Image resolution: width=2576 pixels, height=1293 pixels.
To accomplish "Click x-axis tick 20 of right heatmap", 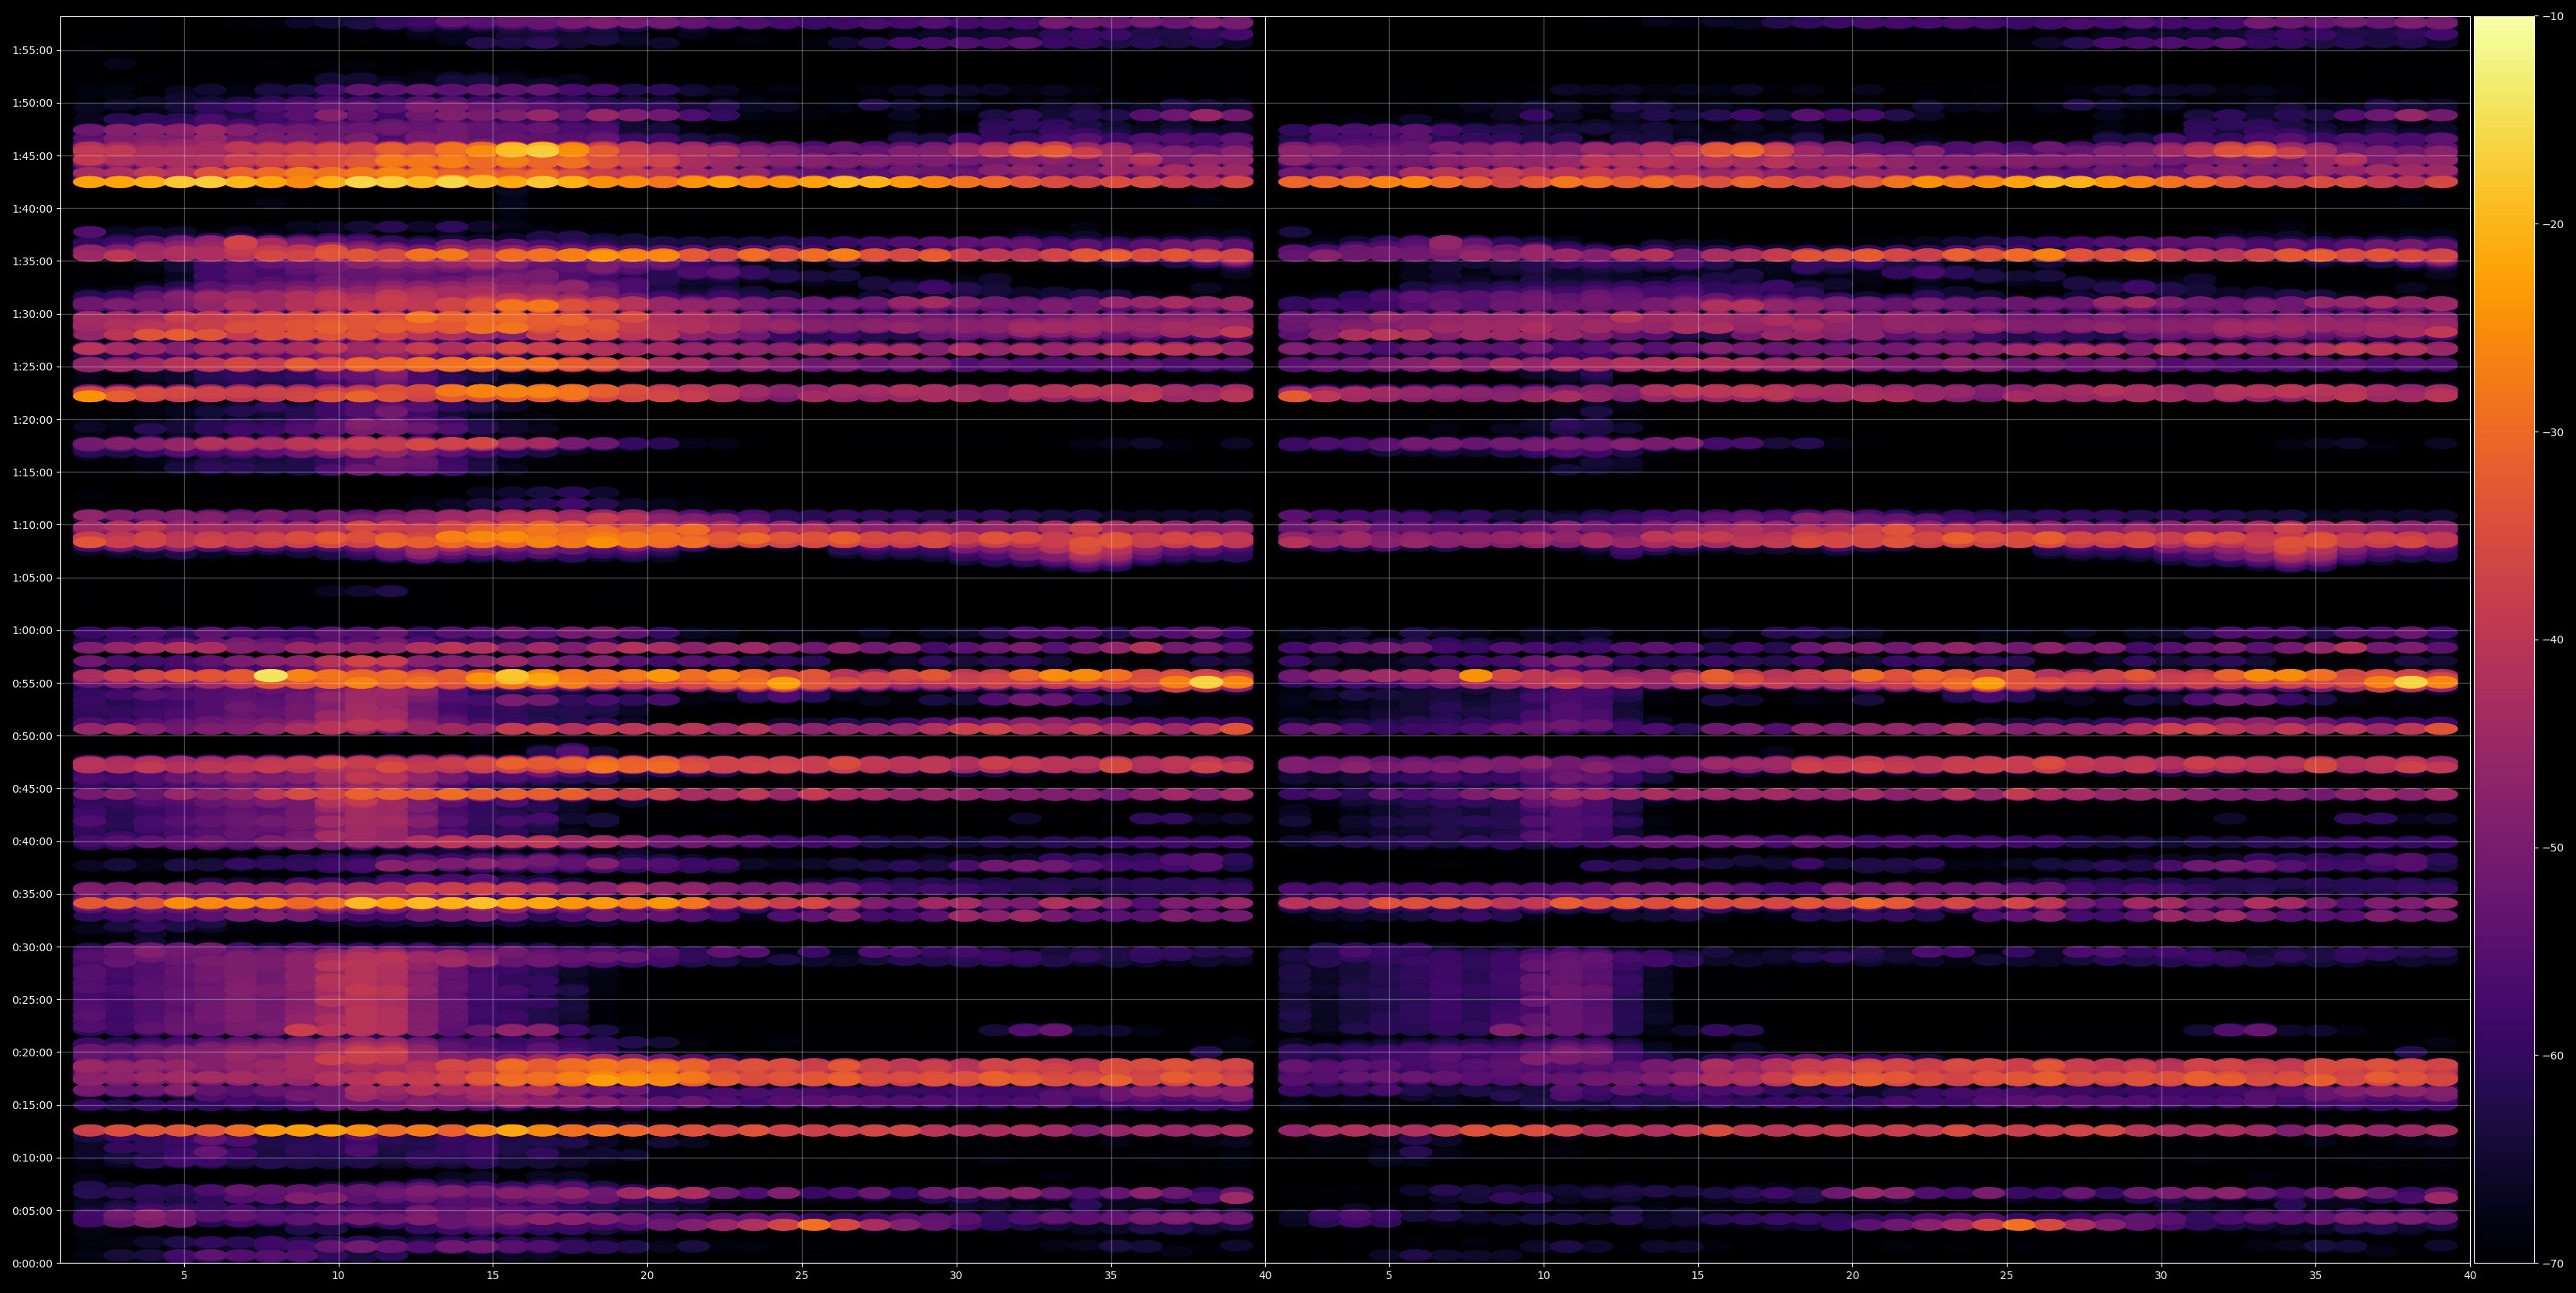I will (1852, 1276).
